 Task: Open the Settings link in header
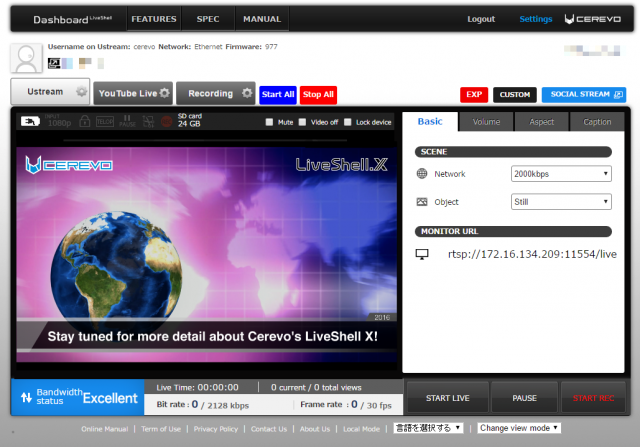click(536, 19)
